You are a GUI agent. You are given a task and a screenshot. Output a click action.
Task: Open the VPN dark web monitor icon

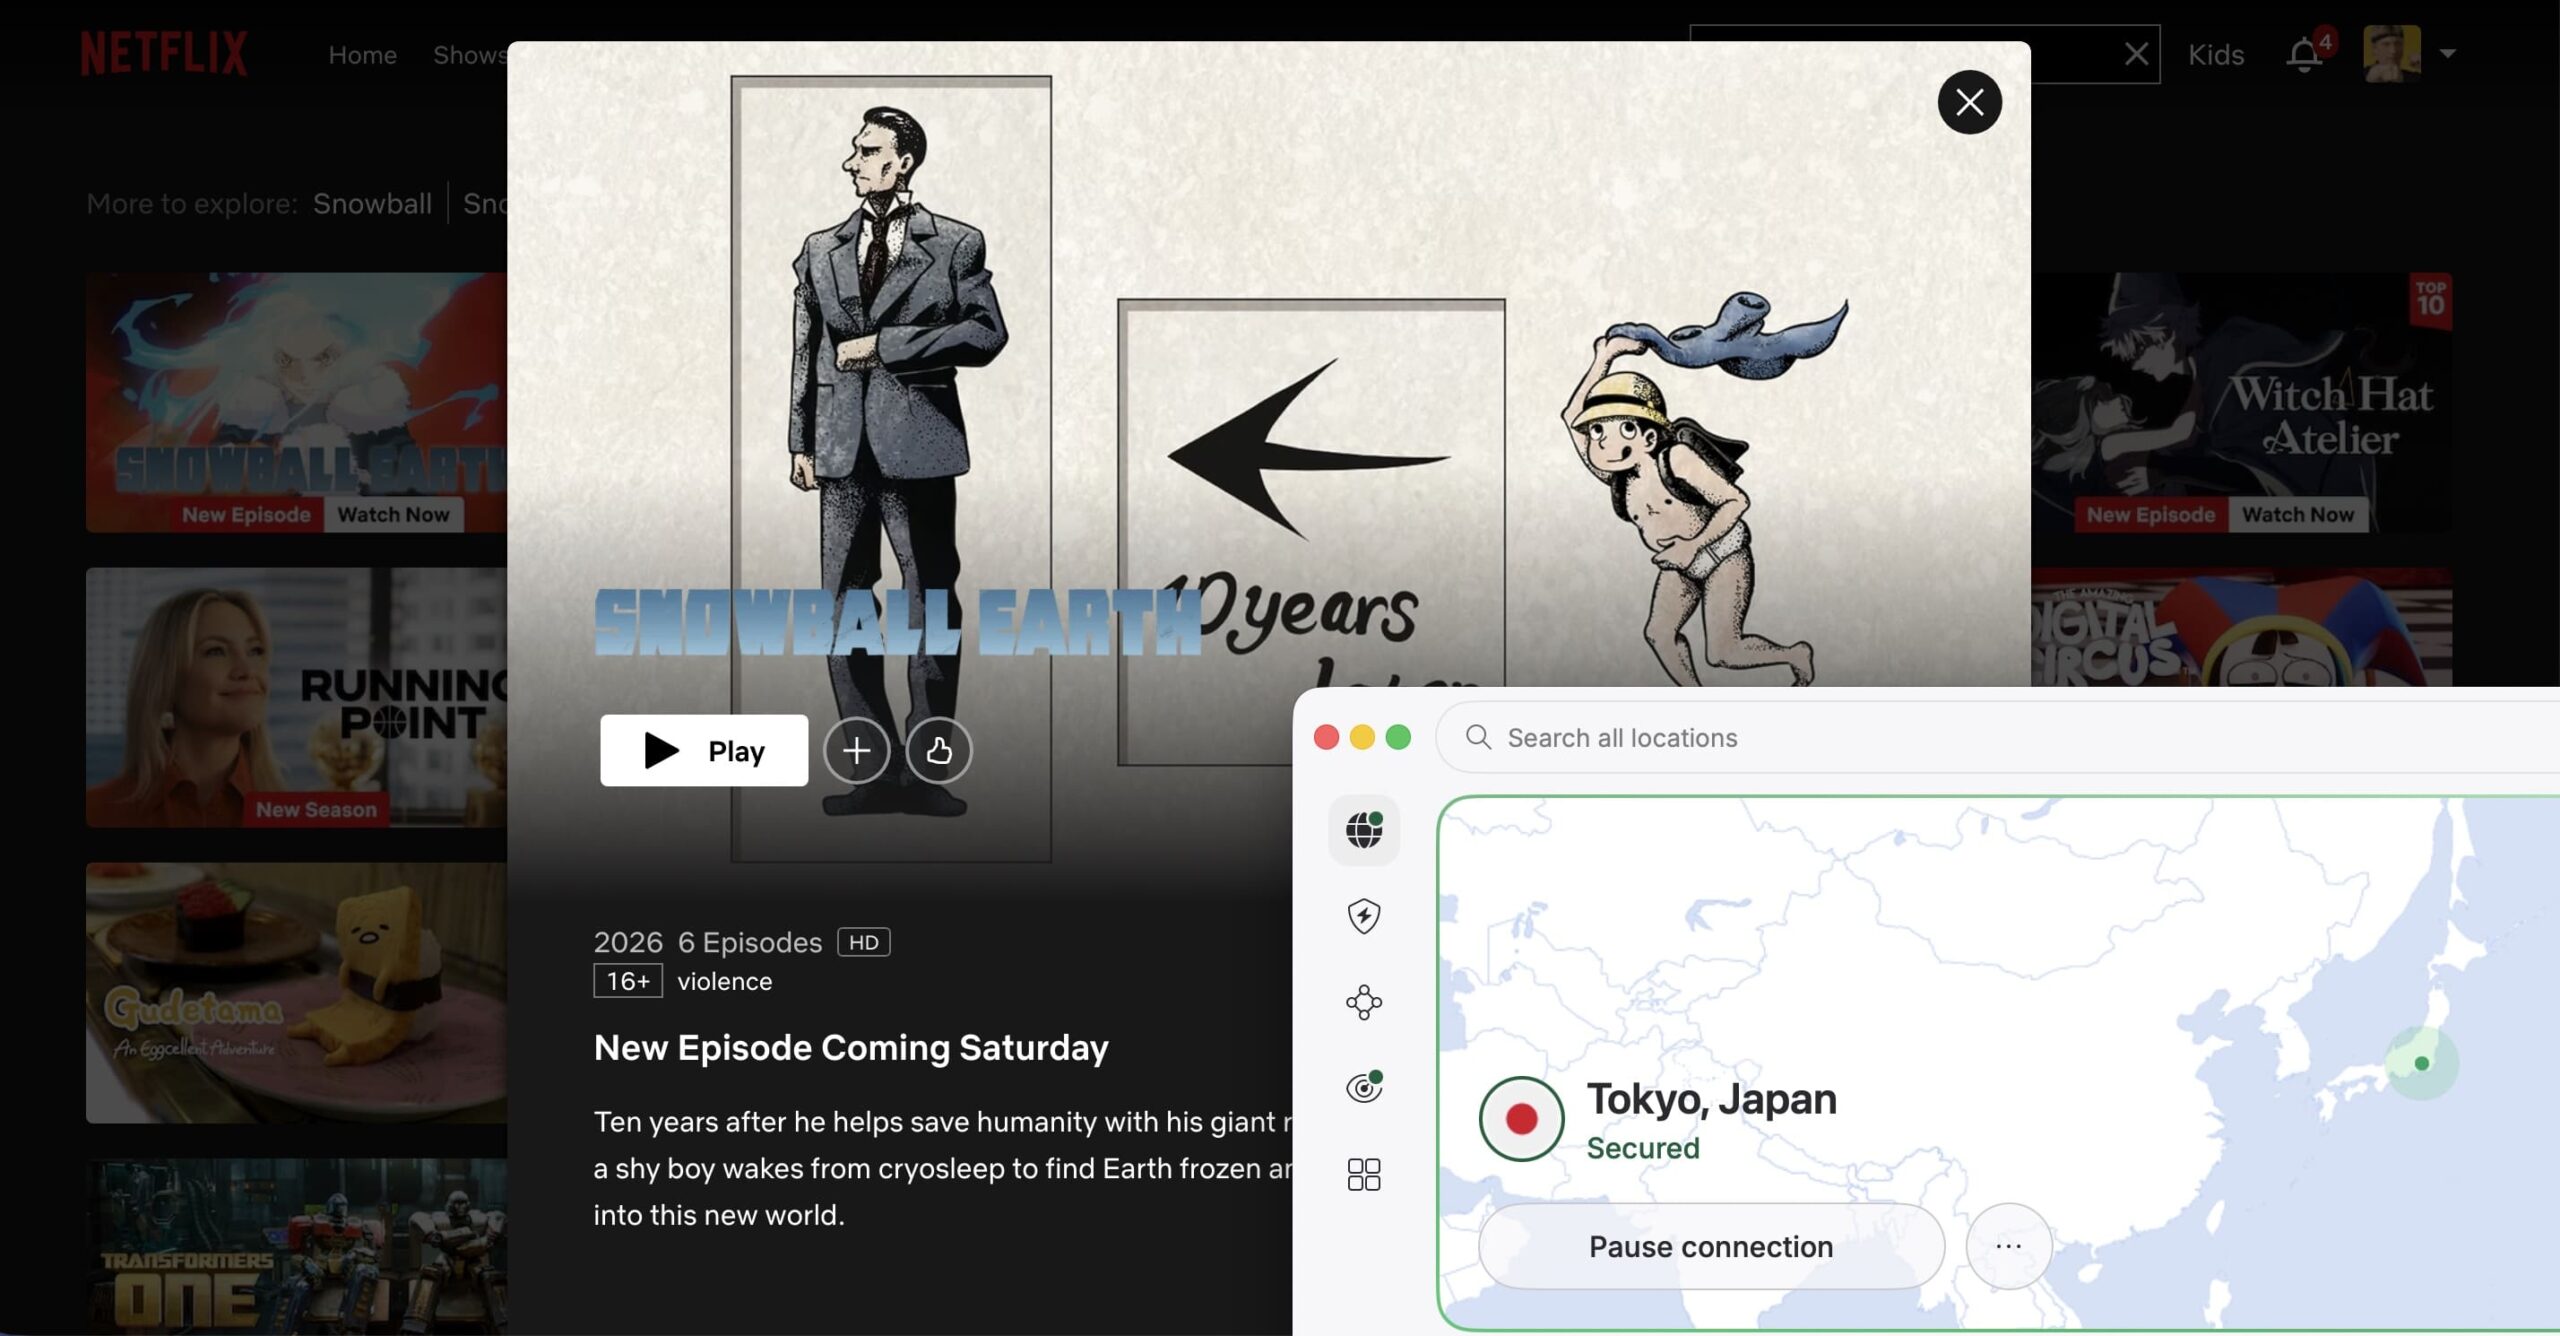click(x=1364, y=1087)
